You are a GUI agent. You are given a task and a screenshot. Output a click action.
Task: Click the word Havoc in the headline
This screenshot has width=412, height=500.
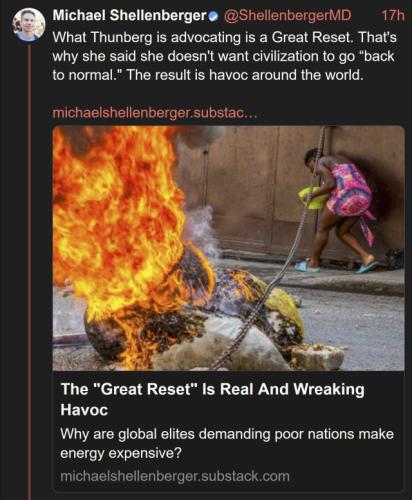pyautogui.click(x=84, y=410)
